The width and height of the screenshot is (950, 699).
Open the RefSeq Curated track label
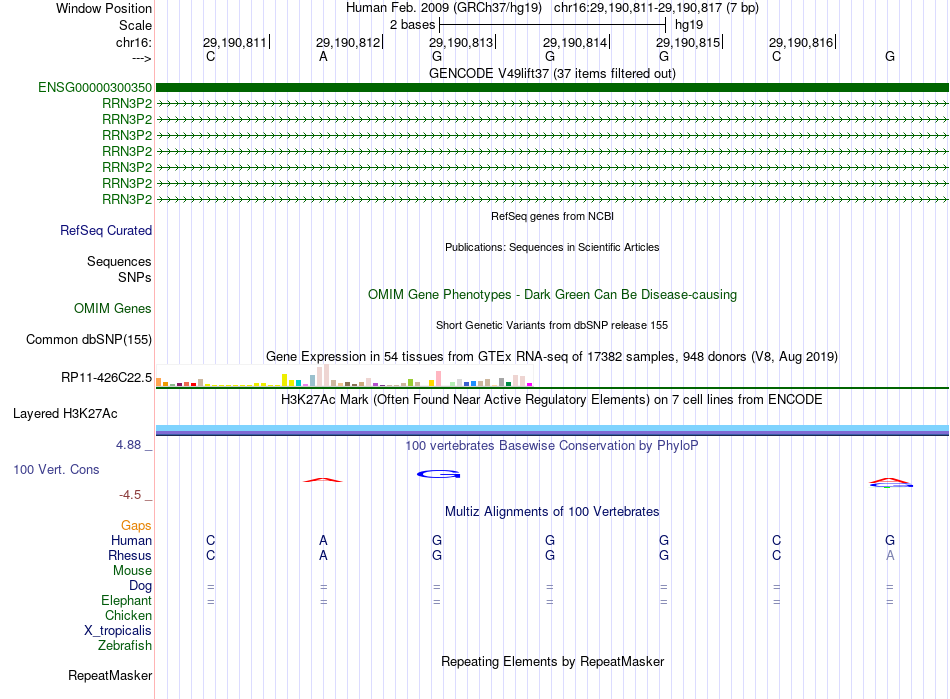click(x=106, y=230)
